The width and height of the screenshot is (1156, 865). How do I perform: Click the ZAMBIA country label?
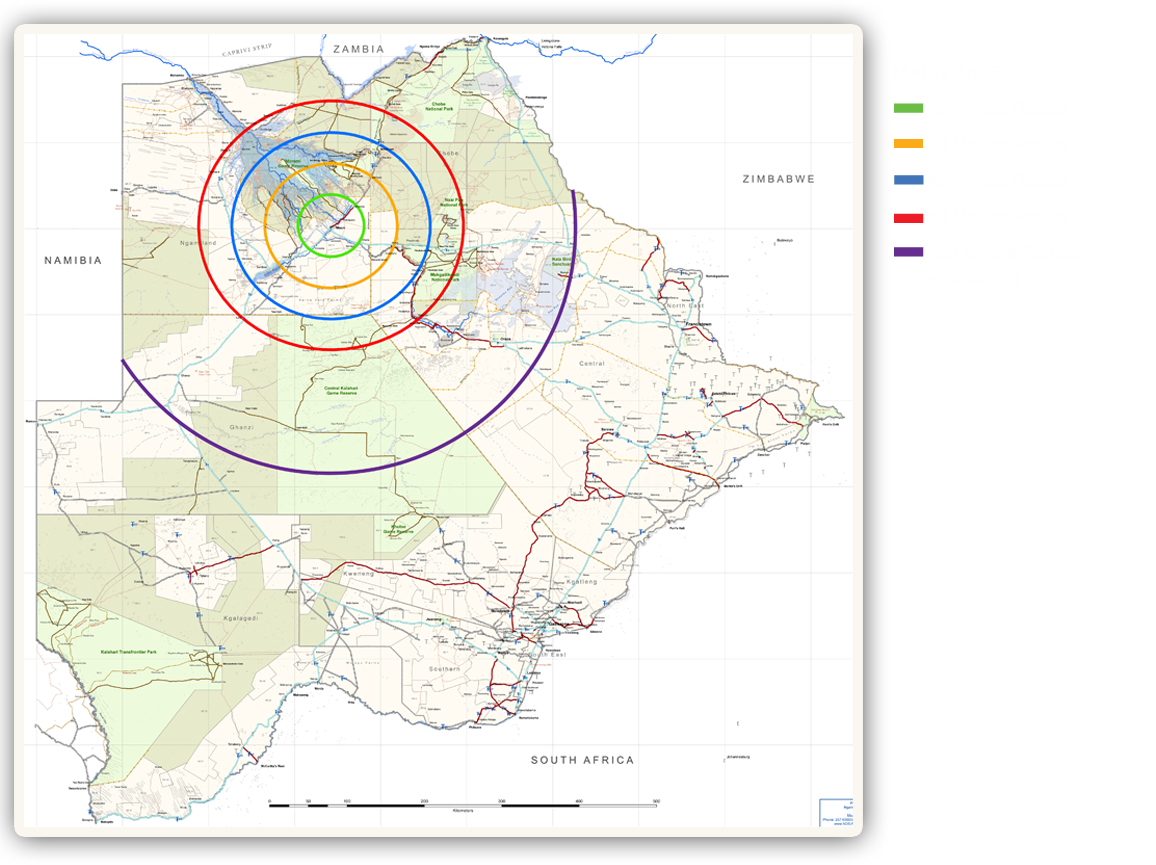(359, 49)
